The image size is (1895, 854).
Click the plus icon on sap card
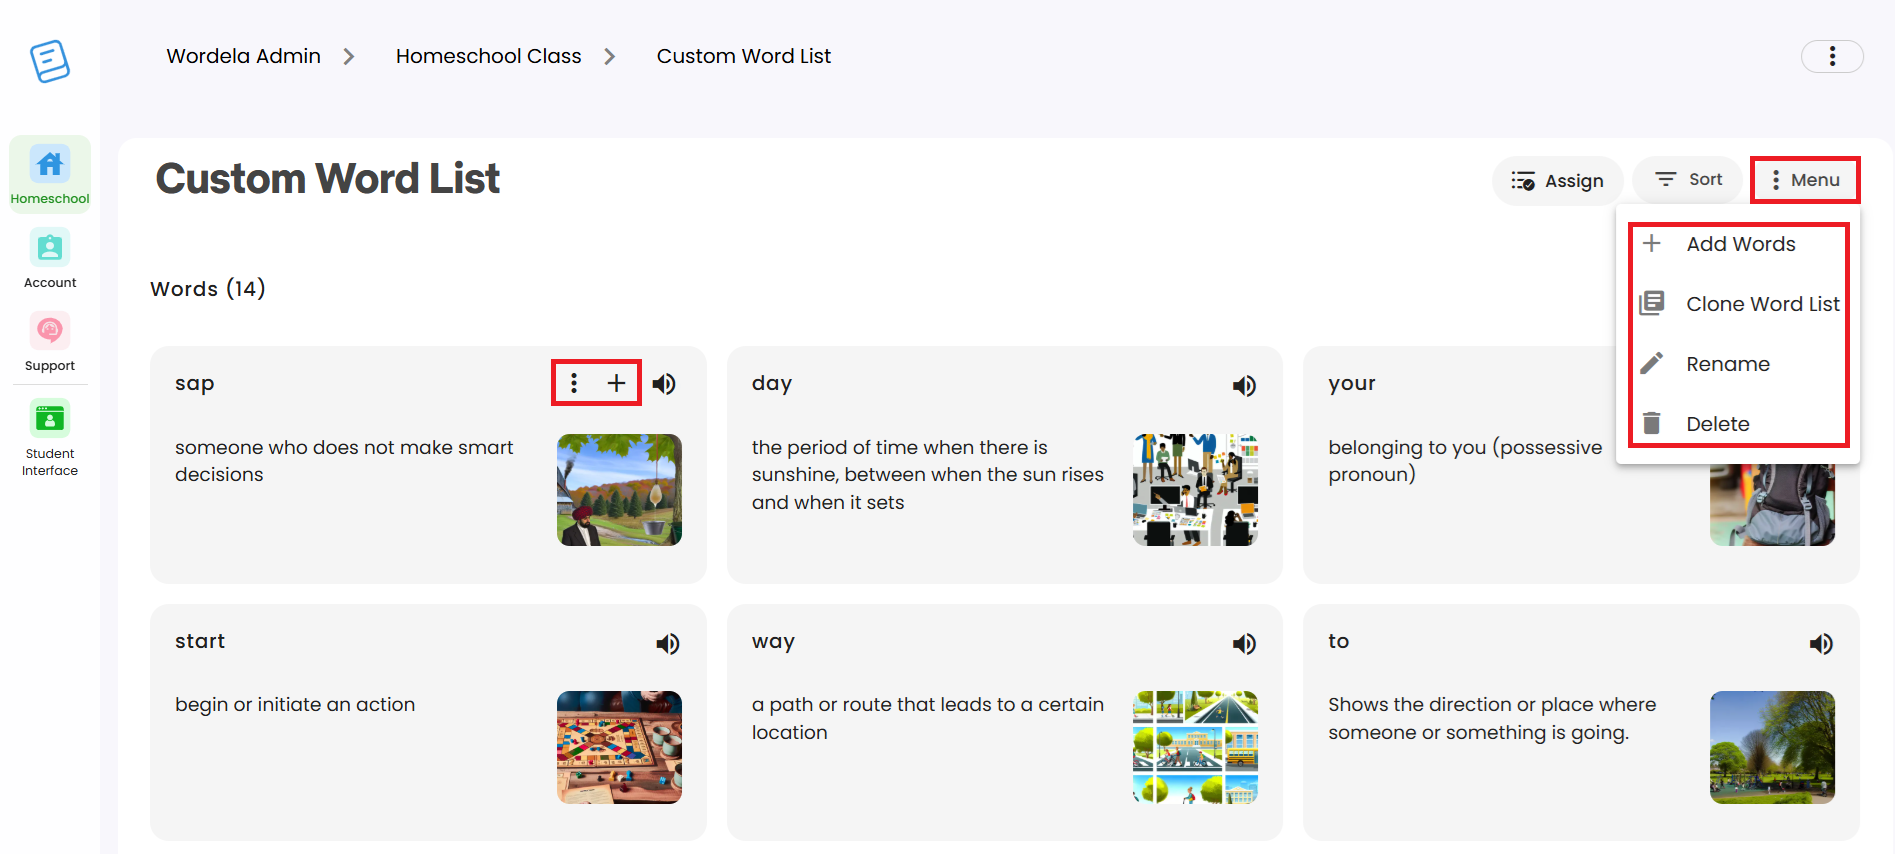tap(617, 383)
